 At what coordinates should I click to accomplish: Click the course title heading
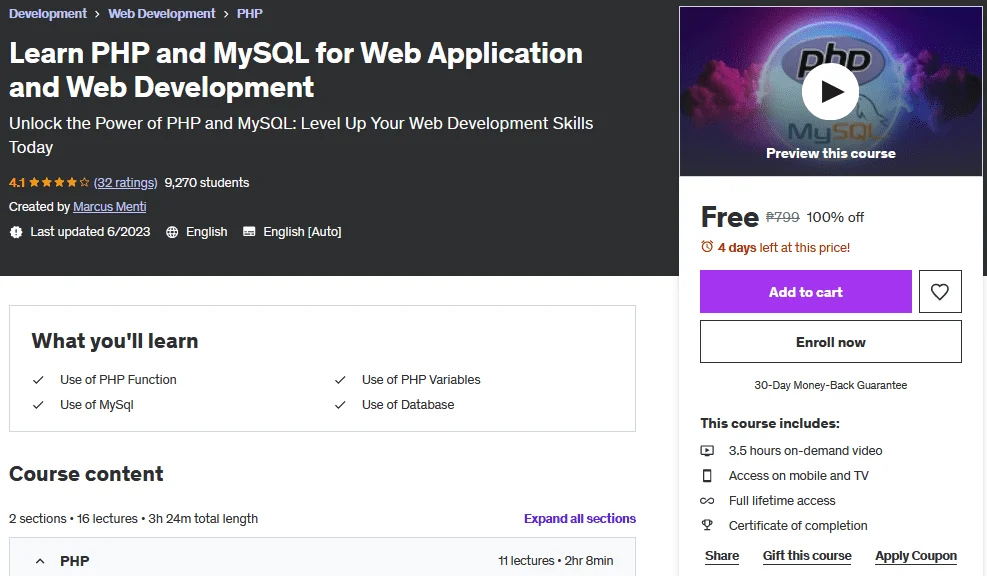pyautogui.click(x=296, y=70)
